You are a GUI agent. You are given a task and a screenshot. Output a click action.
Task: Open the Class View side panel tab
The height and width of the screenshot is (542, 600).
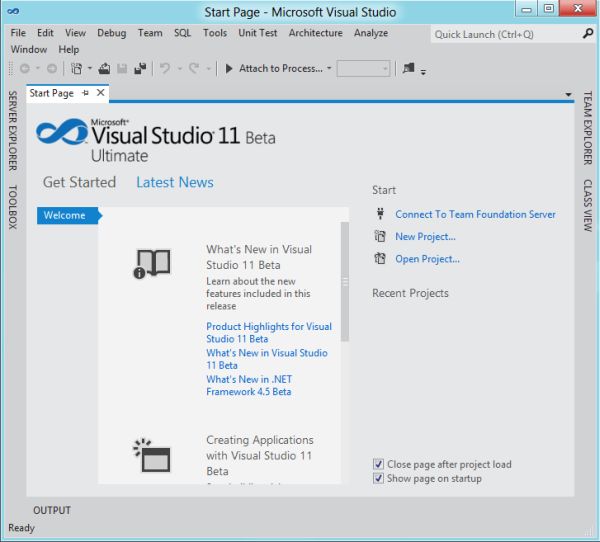click(588, 206)
